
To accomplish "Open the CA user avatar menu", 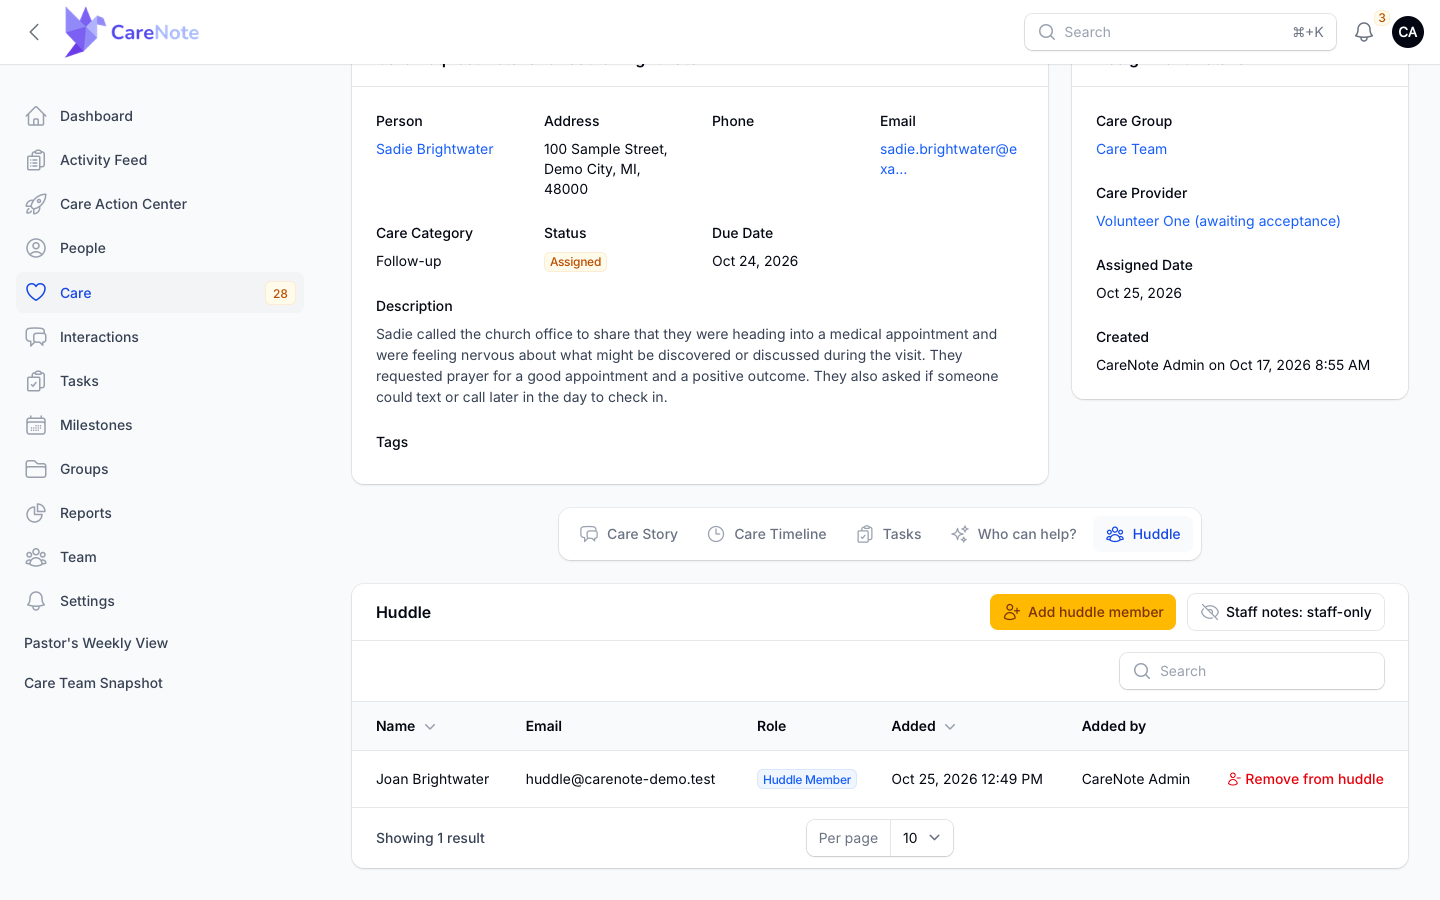I will [1407, 32].
